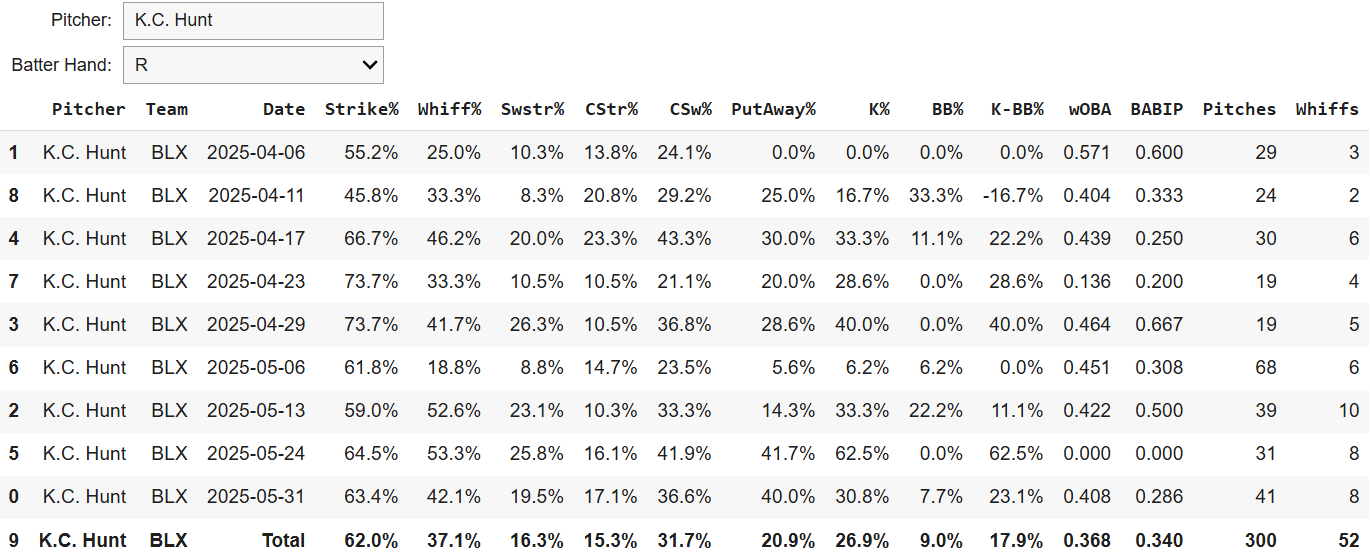This screenshot has width=1370, height=559.
Task: Open the Batter Hand dropdown
Action: 253,65
